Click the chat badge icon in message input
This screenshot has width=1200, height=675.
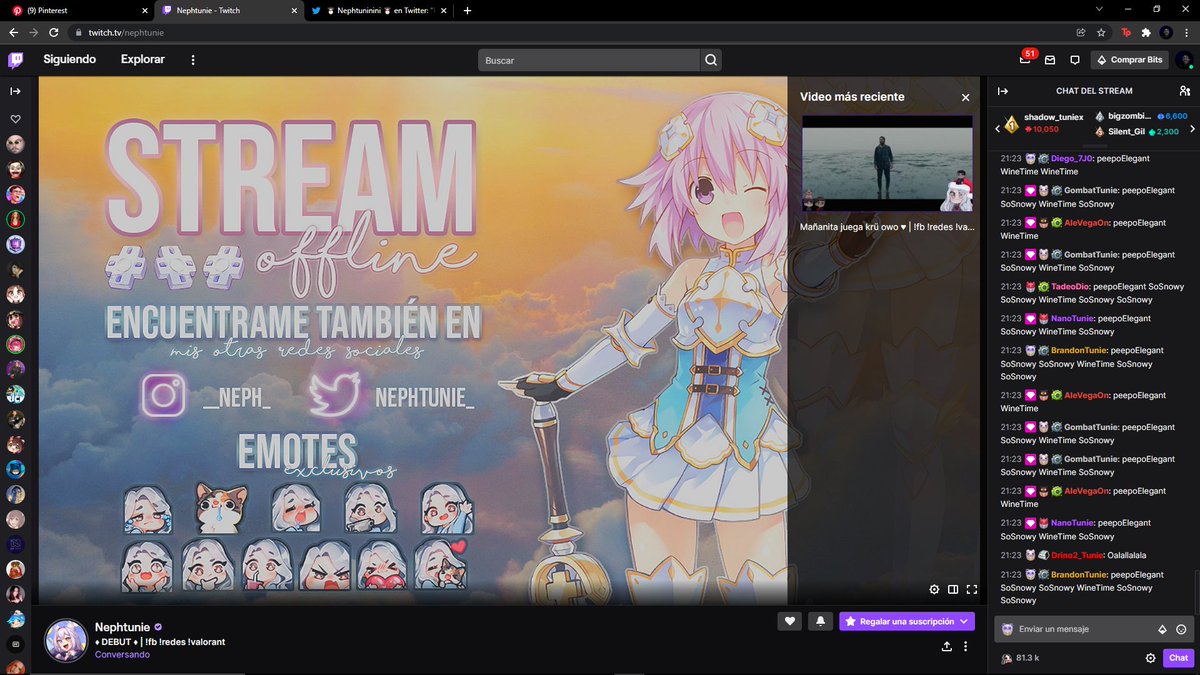[1007, 629]
